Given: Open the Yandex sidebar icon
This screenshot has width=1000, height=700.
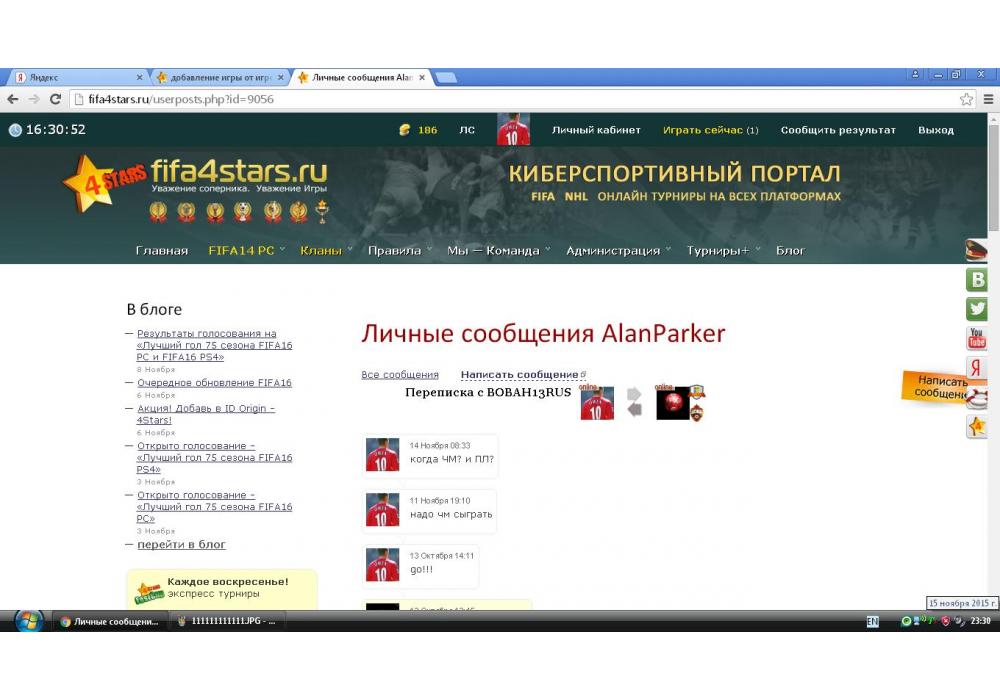Looking at the screenshot, I should pyautogui.click(x=976, y=368).
